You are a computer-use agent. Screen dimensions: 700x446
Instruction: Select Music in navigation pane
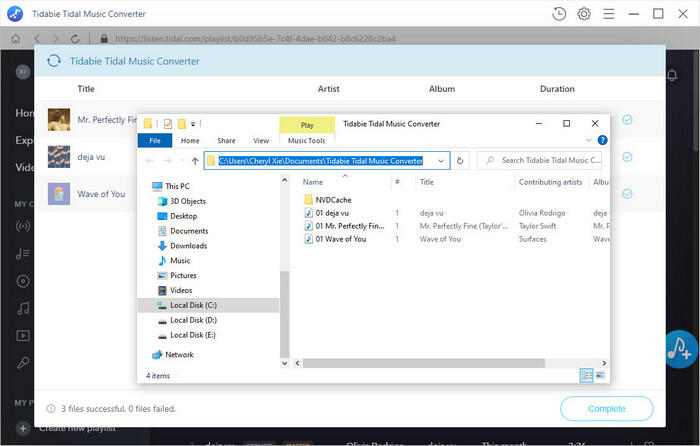[x=180, y=261]
